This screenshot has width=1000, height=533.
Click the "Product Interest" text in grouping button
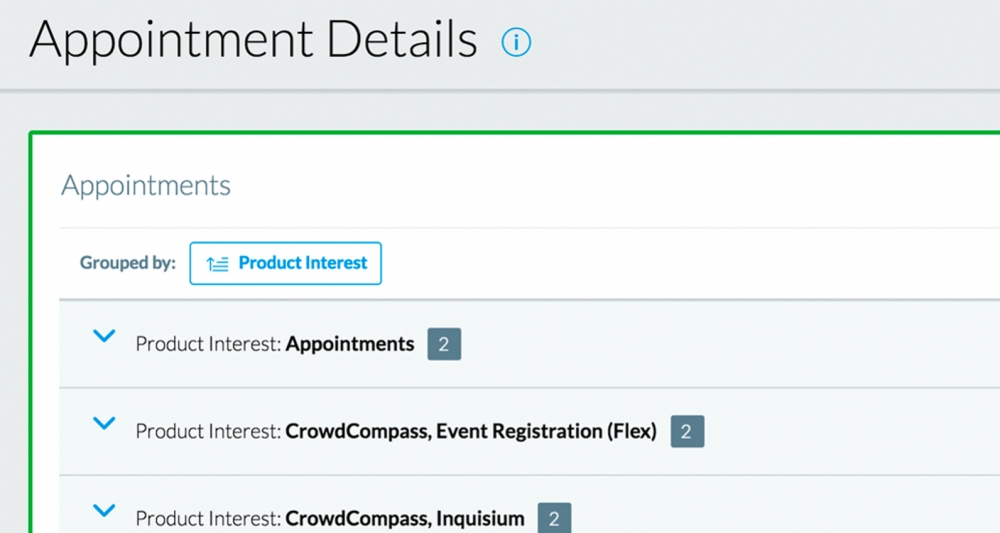tap(303, 263)
